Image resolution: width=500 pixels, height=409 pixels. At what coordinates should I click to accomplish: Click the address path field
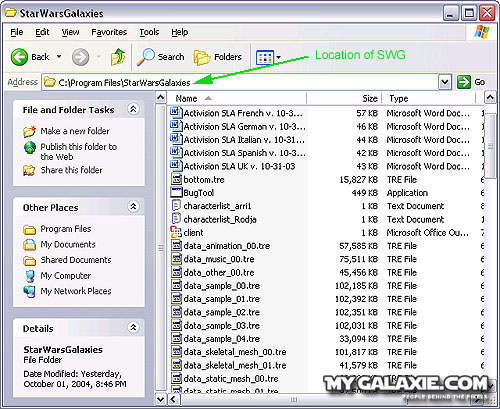[240, 82]
